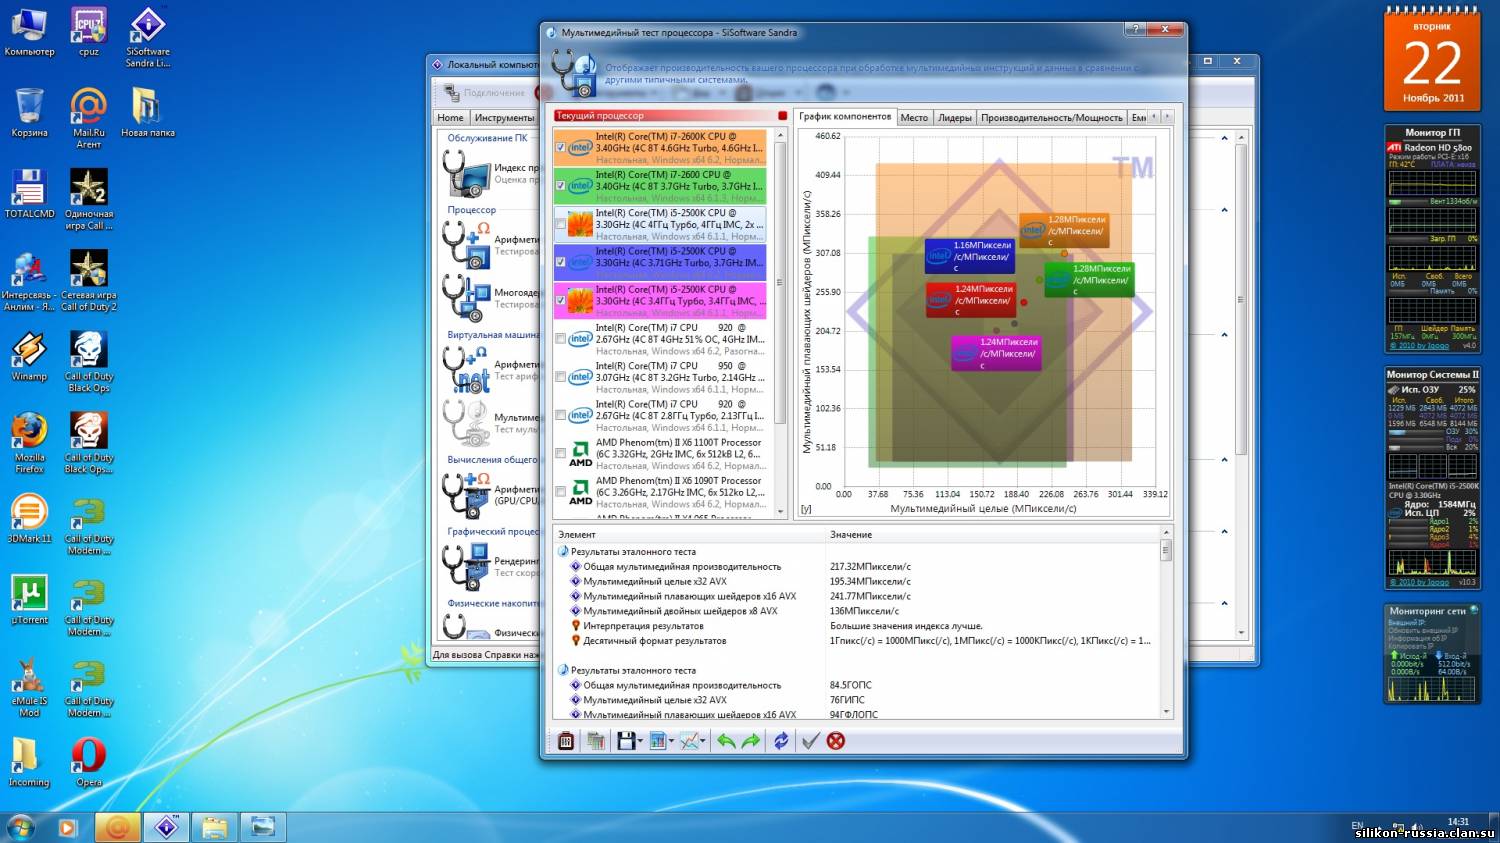
Task: Open the cpuz desktop icon
Action: click(89, 32)
